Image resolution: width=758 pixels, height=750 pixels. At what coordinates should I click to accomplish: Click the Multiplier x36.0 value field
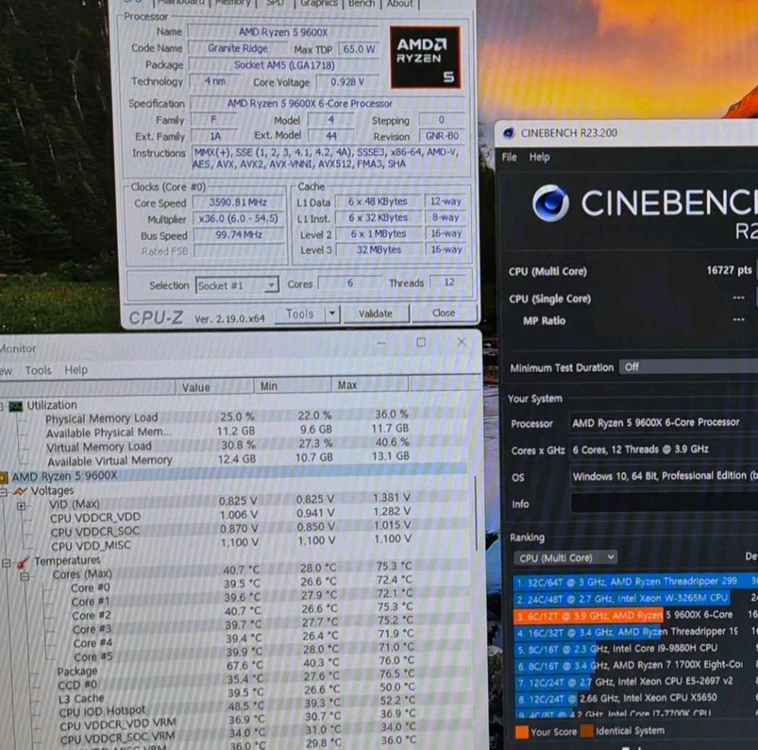point(238,219)
